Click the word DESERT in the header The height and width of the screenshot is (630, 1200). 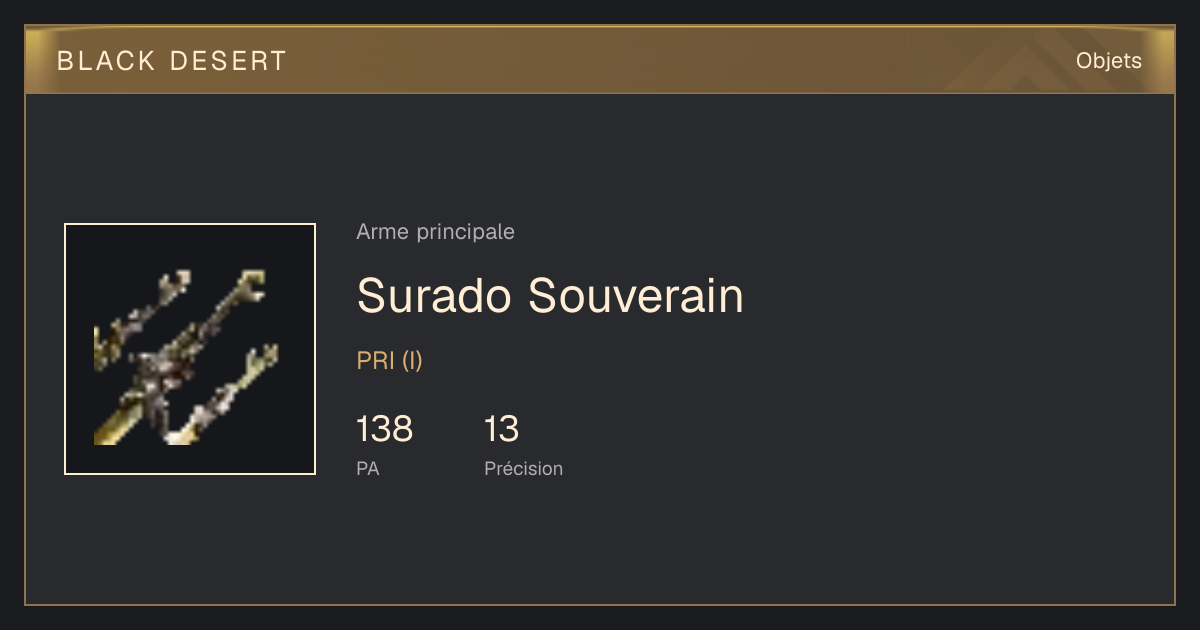[228, 61]
